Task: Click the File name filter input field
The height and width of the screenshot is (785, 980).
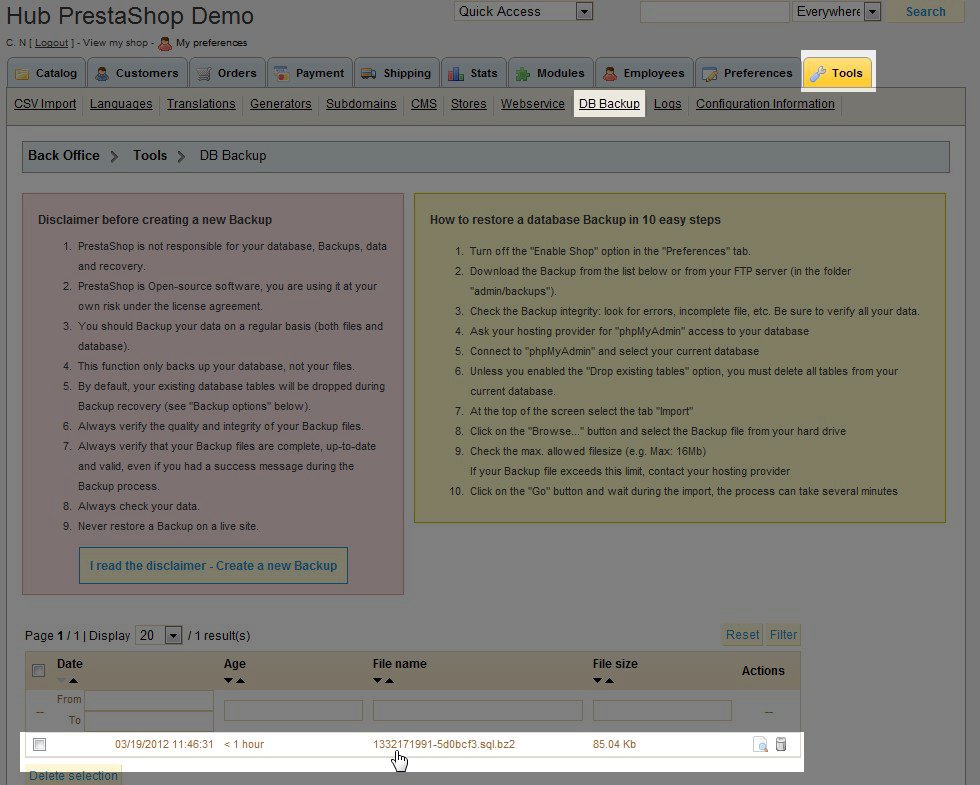Action: point(477,710)
